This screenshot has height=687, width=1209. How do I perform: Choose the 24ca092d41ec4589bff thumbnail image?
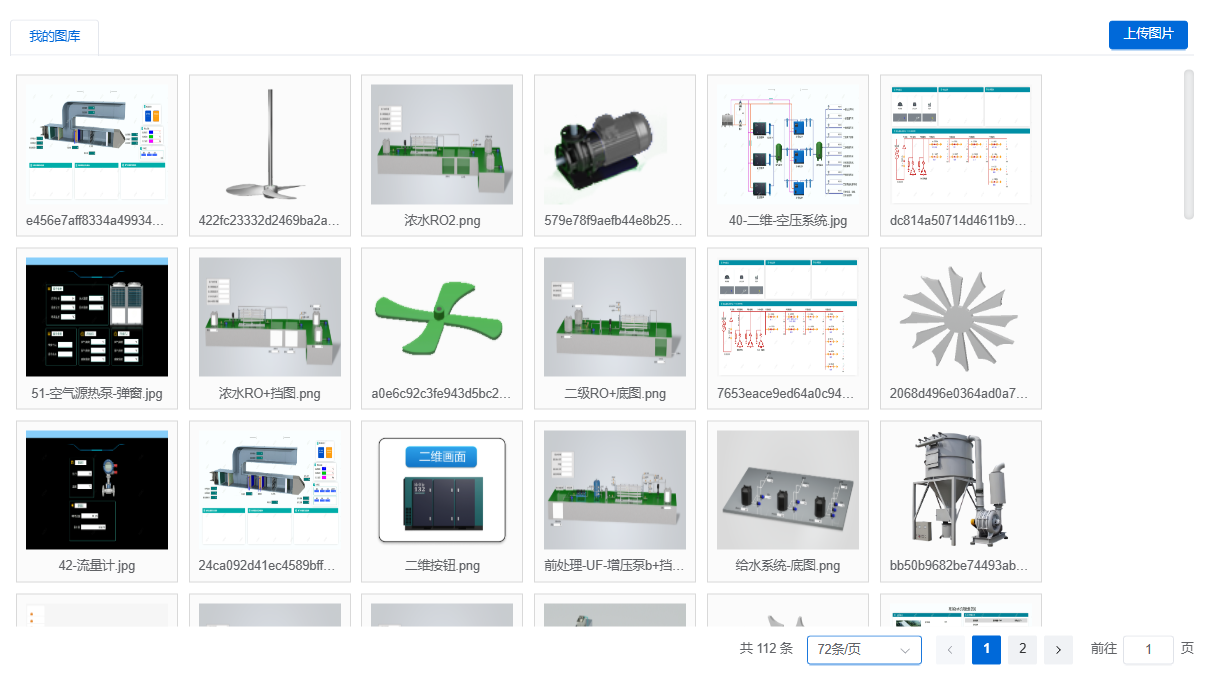pyautogui.click(x=270, y=490)
